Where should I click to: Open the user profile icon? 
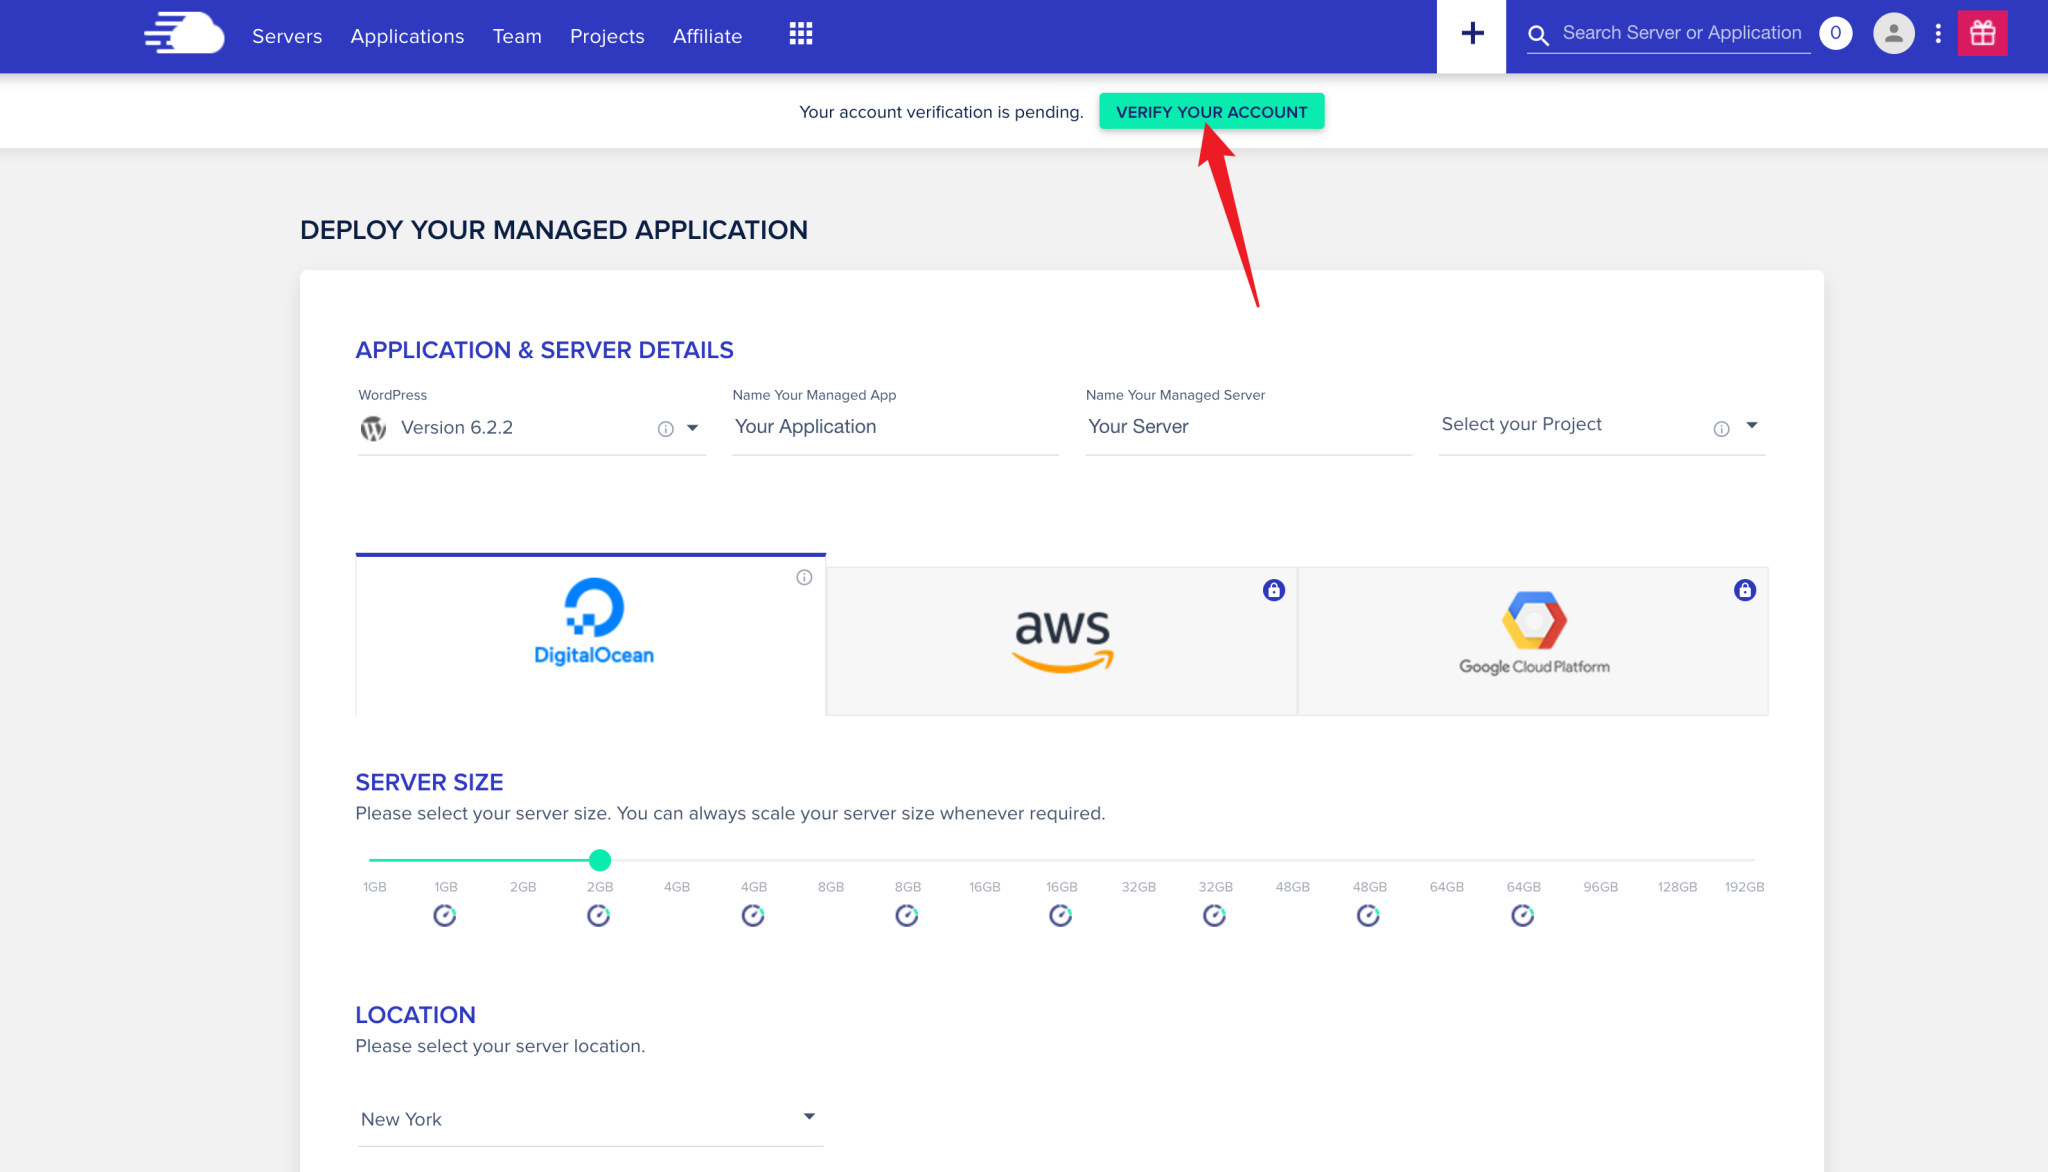(x=1893, y=33)
